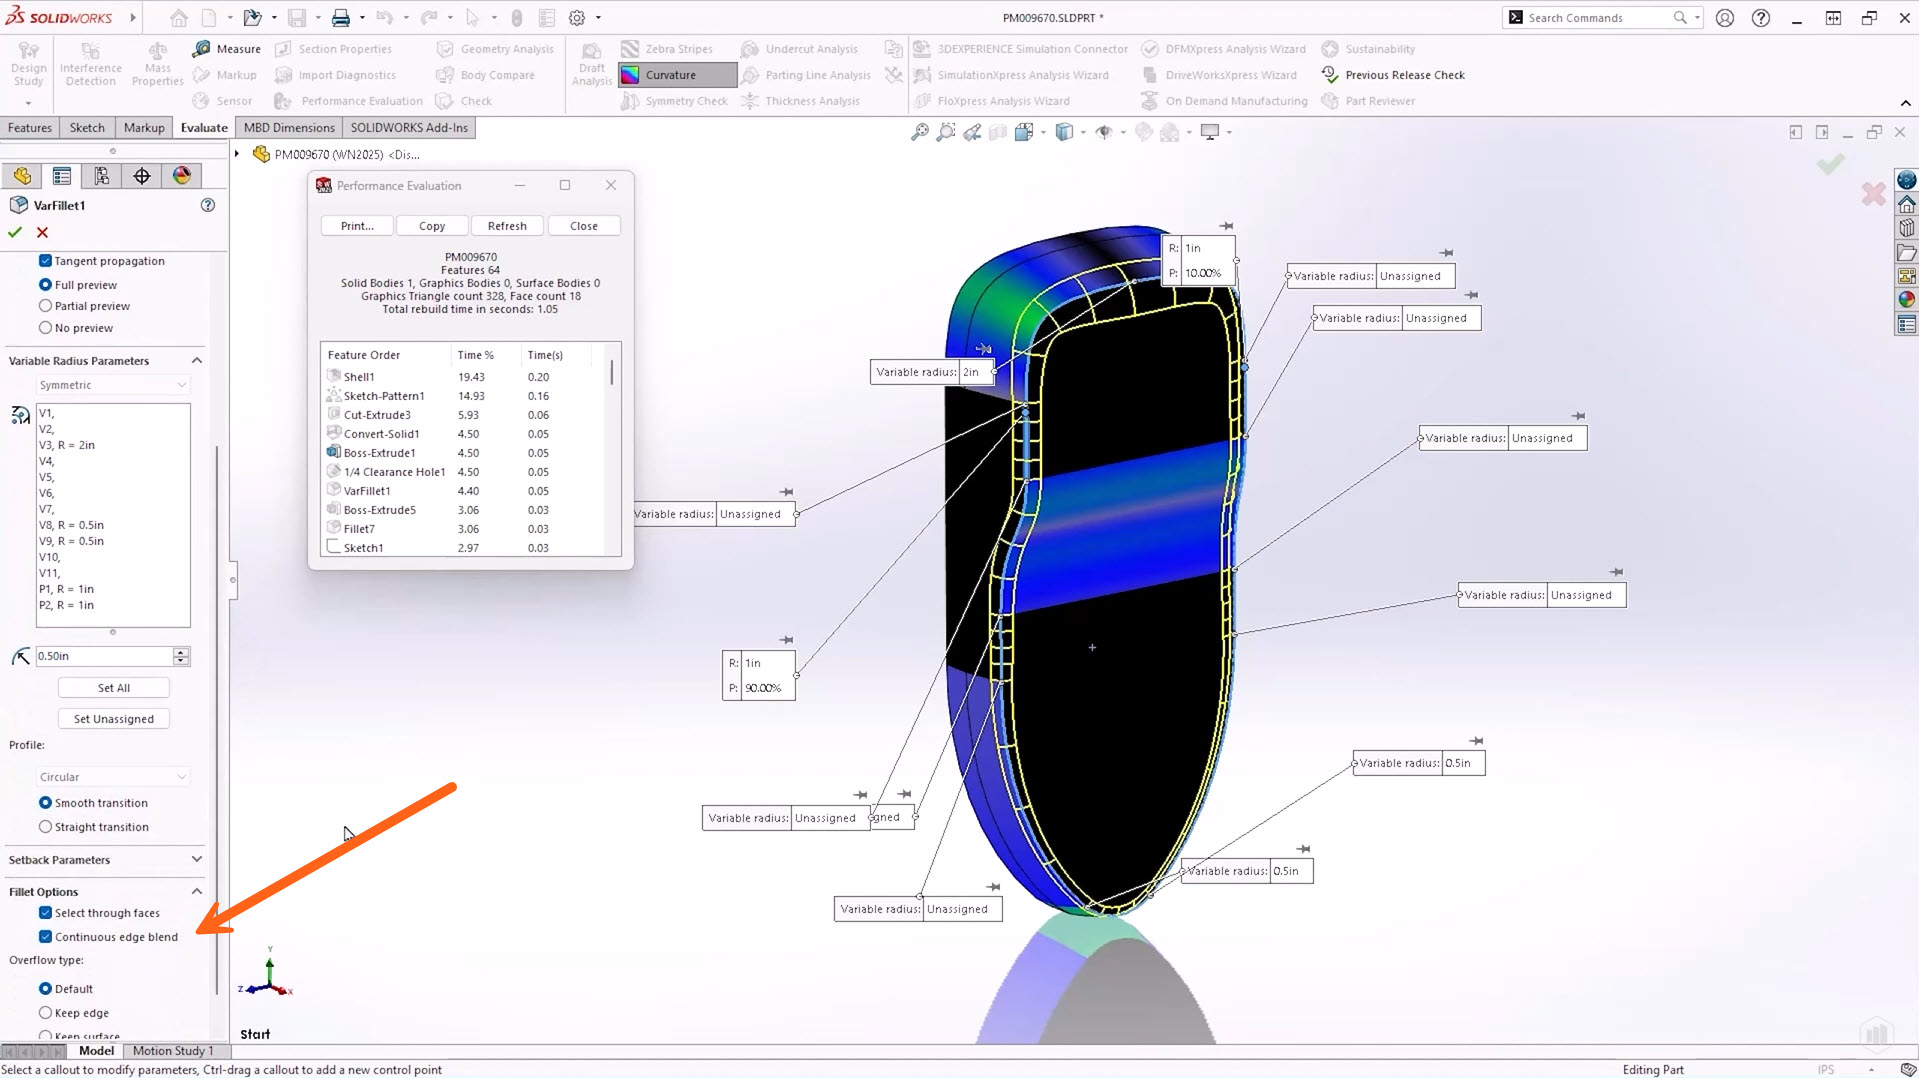Open the Symmetric fillet type dropdown
Image resolution: width=1919 pixels, height=1078 pixels.
pos(112,385)
